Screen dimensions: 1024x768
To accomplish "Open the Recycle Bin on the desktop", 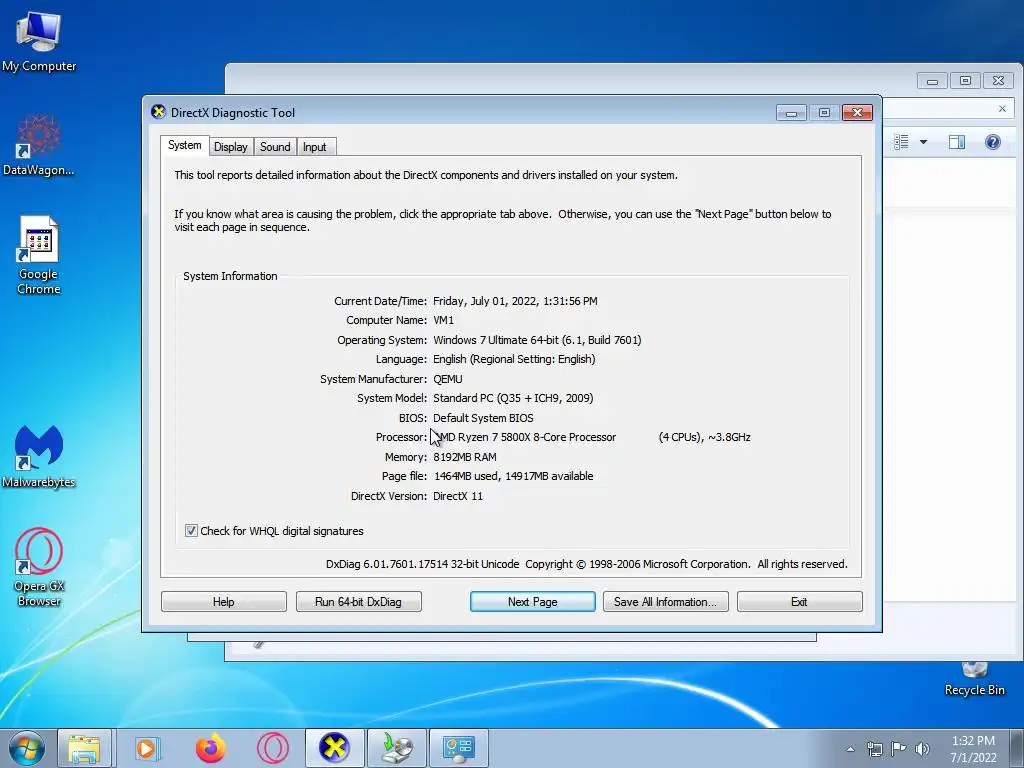I will 974,679.
